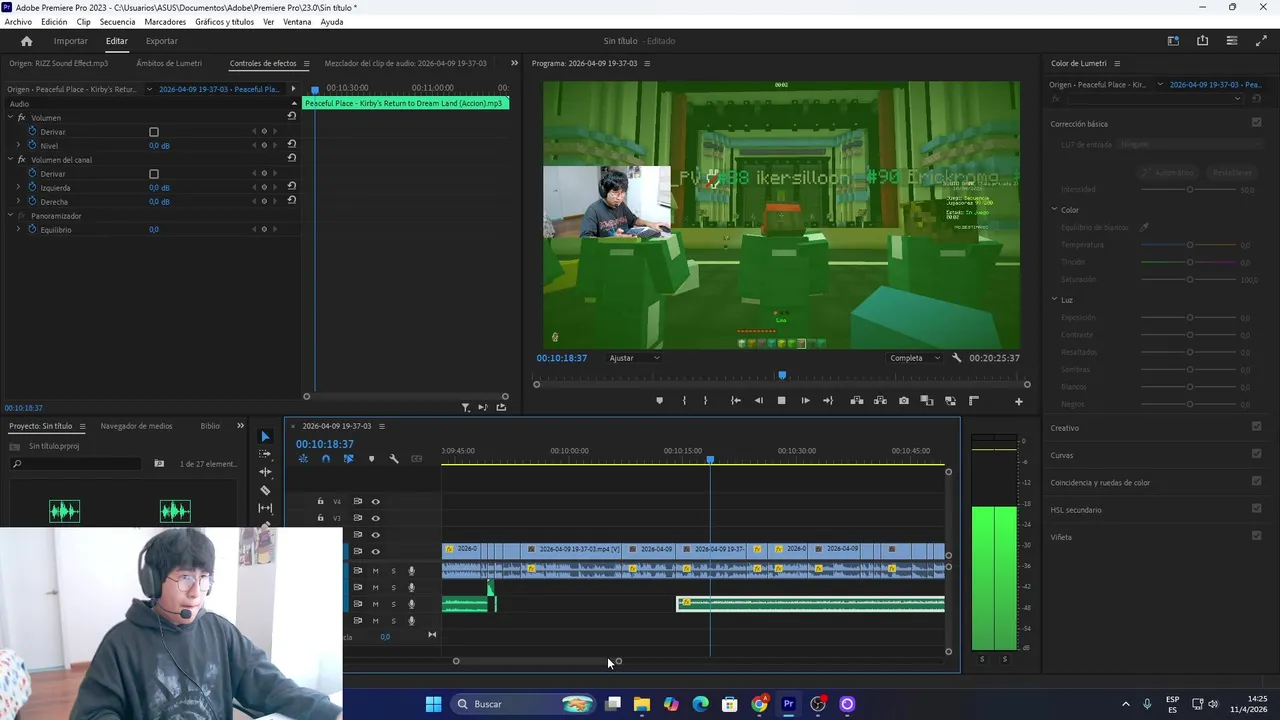Step forward one frame
Screen dimensions: 1280x720
(x=805, y=401)
